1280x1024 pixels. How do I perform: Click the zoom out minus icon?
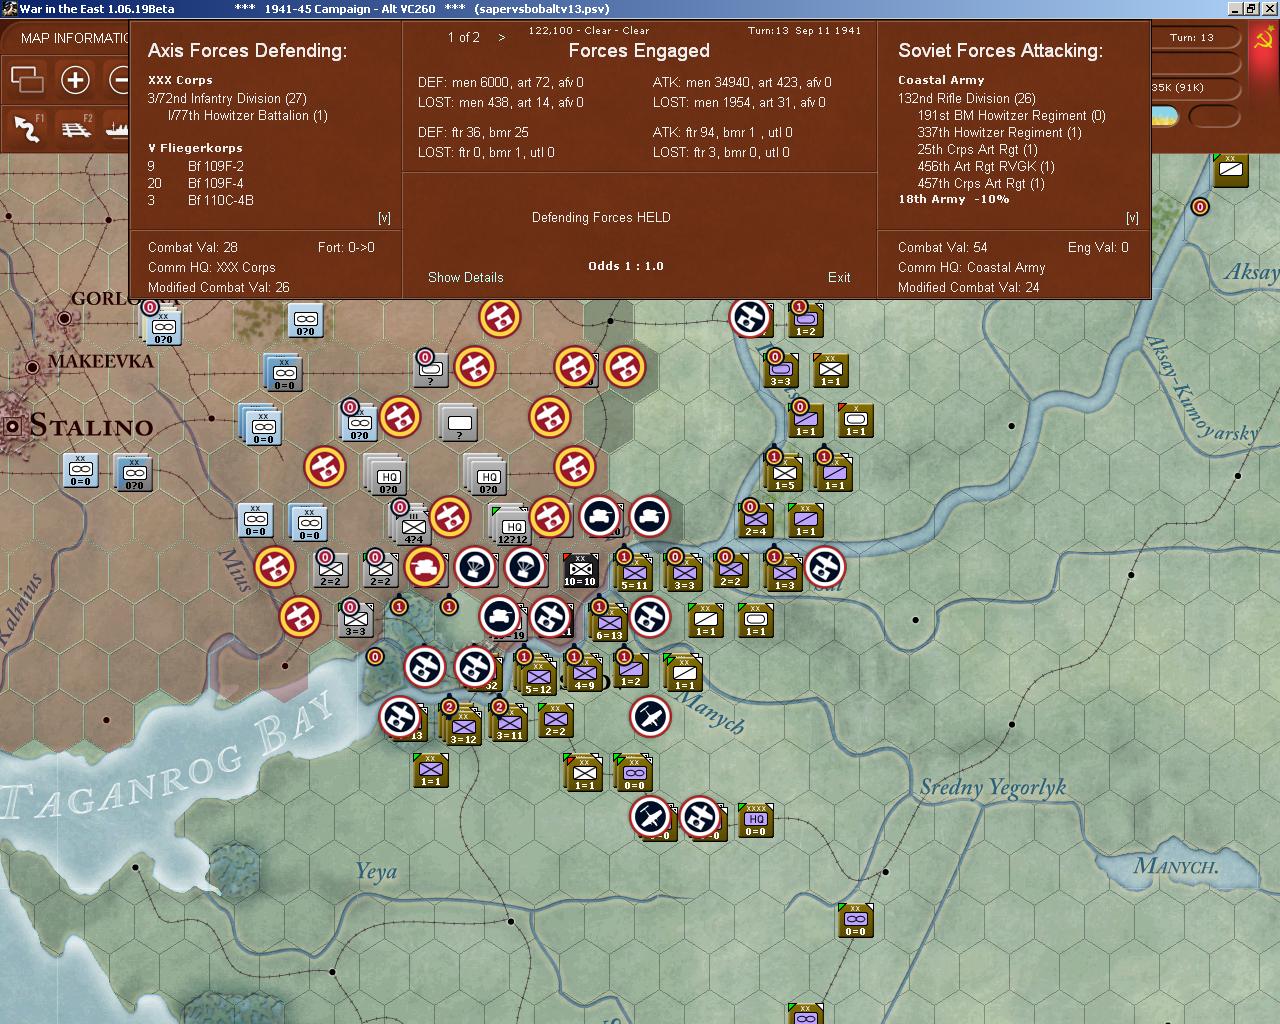coord(118,80)
